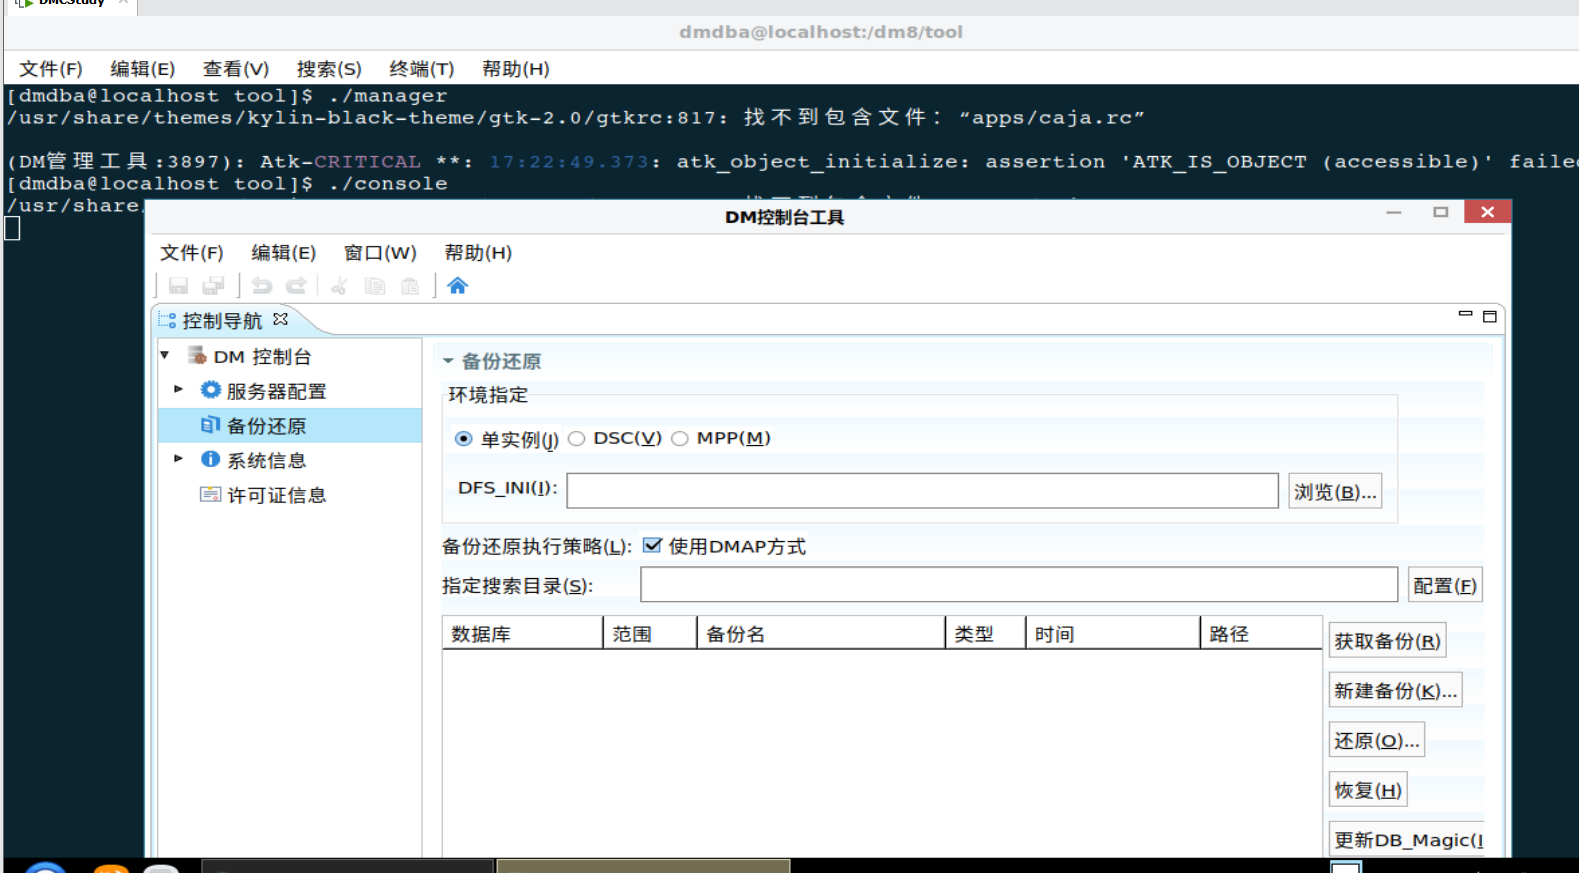This screenshot has height=873, width=1579.
Task: Open the 编辑(E) menu in DM console
Action: (x=283, y=253)
